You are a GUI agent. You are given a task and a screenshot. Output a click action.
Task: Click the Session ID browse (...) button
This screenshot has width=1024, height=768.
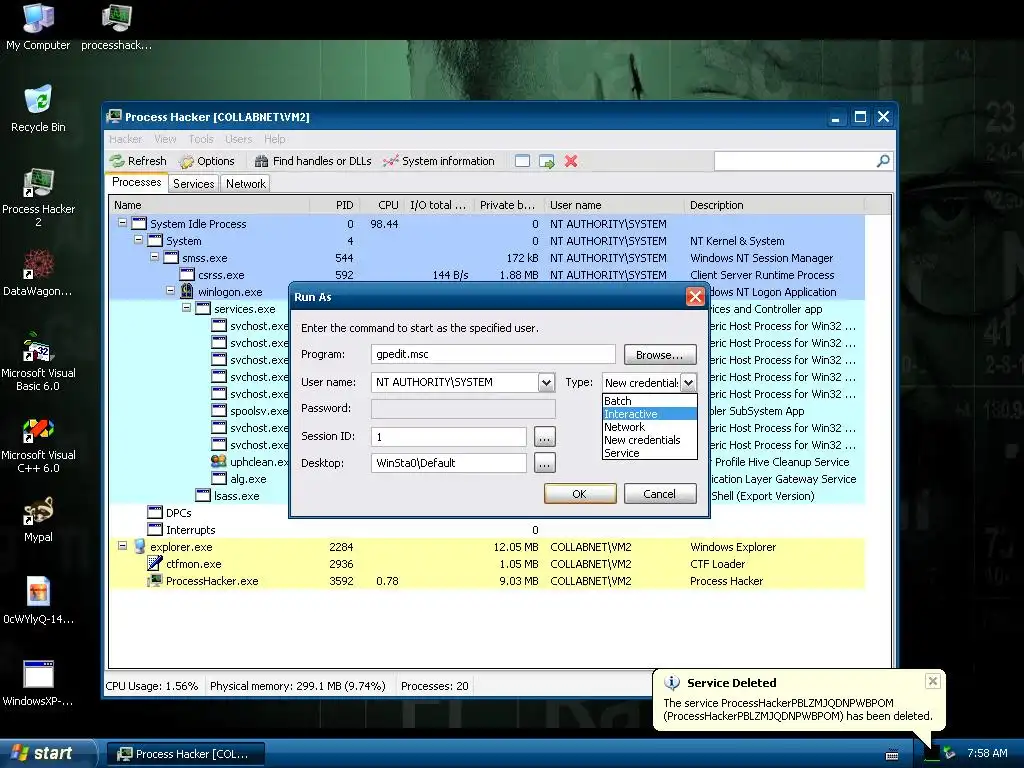click(545, 436)
